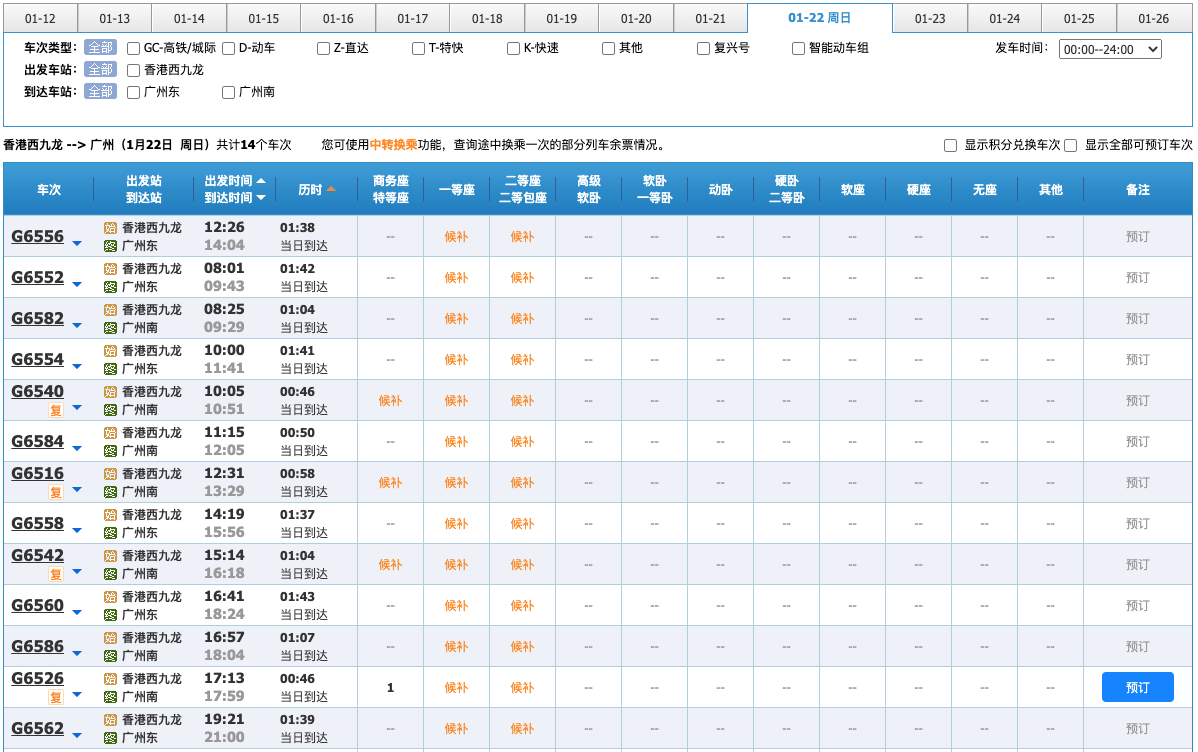Expand the blue arrow beside G6584
The width and height of the screenshot is (1198, 752).
[77, 448]
